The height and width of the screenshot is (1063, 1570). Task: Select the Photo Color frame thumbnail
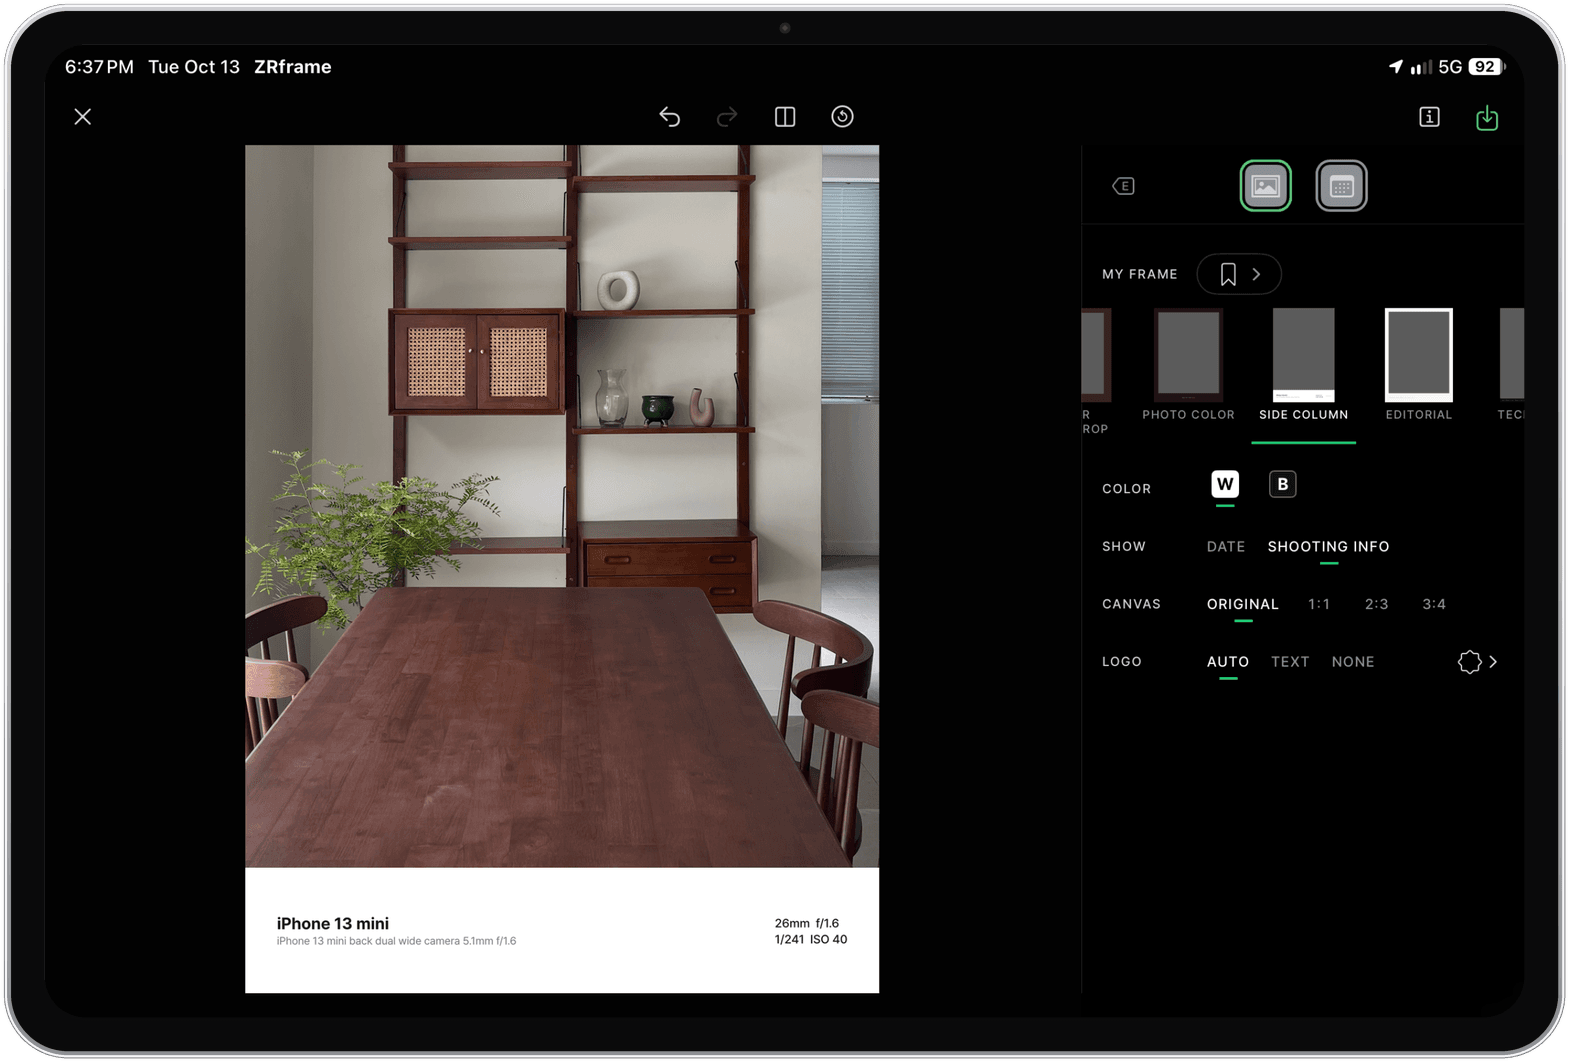(x=1188, y=355)
